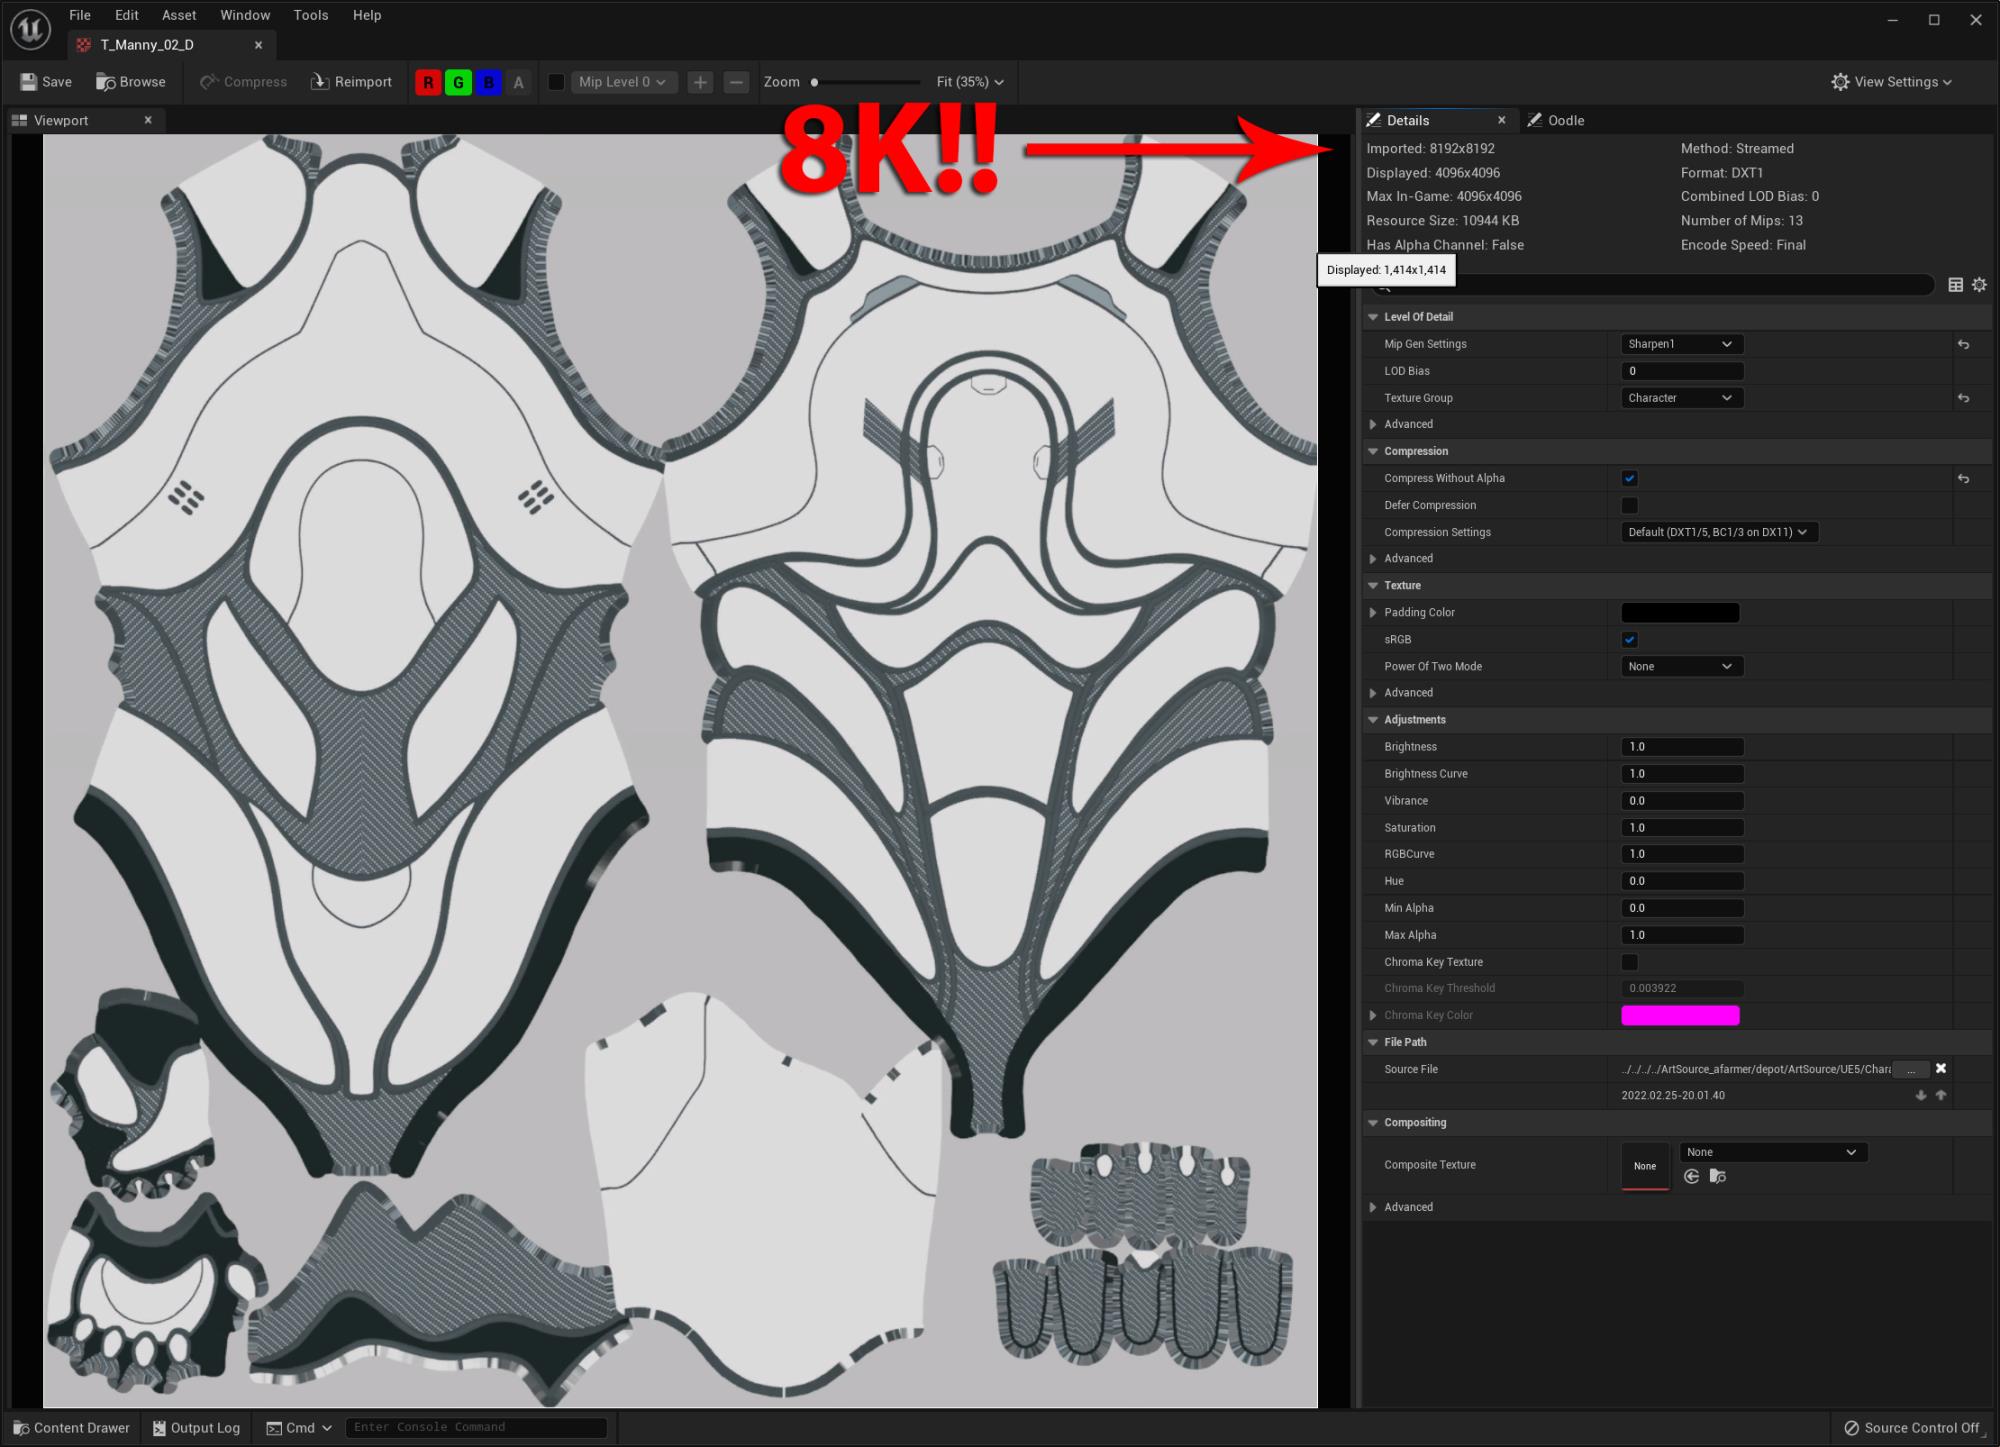The width and height of the screenshot is (2000, 1447).
Task: Open the Mip Level 0 dropdown
Action: point(623,82)
